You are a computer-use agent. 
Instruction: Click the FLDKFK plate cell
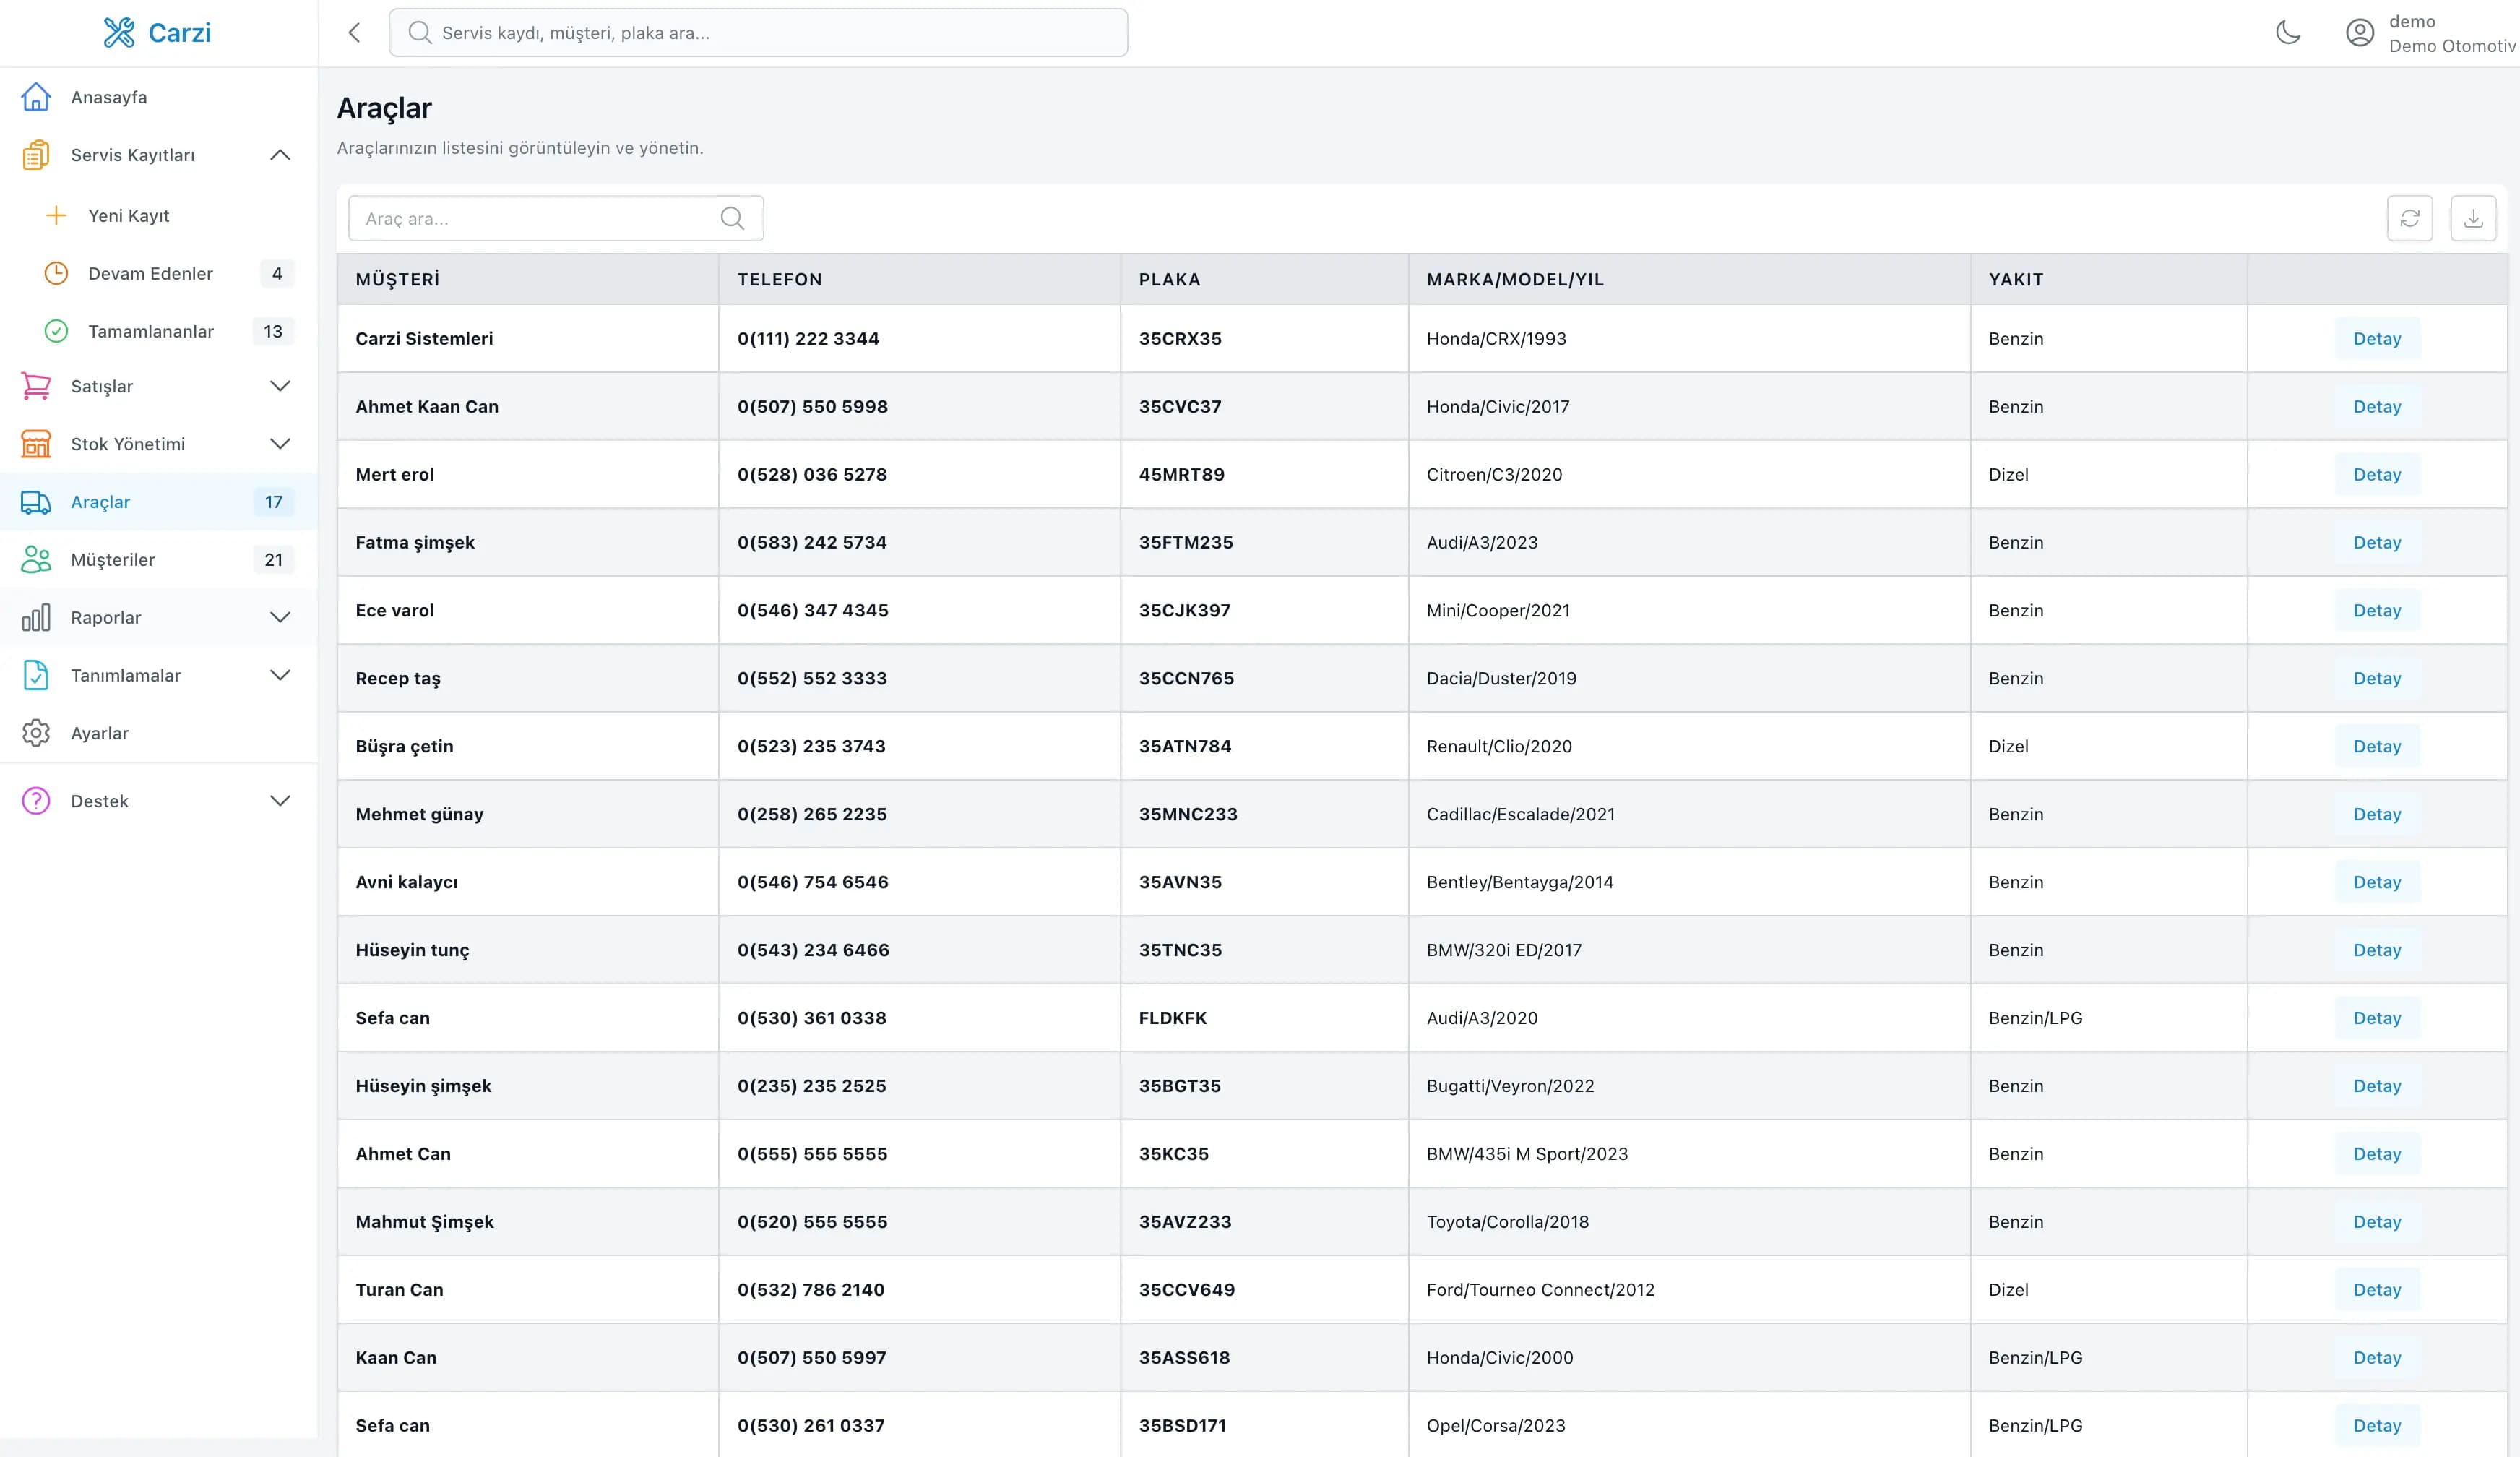click(x=1264, y=1018)
